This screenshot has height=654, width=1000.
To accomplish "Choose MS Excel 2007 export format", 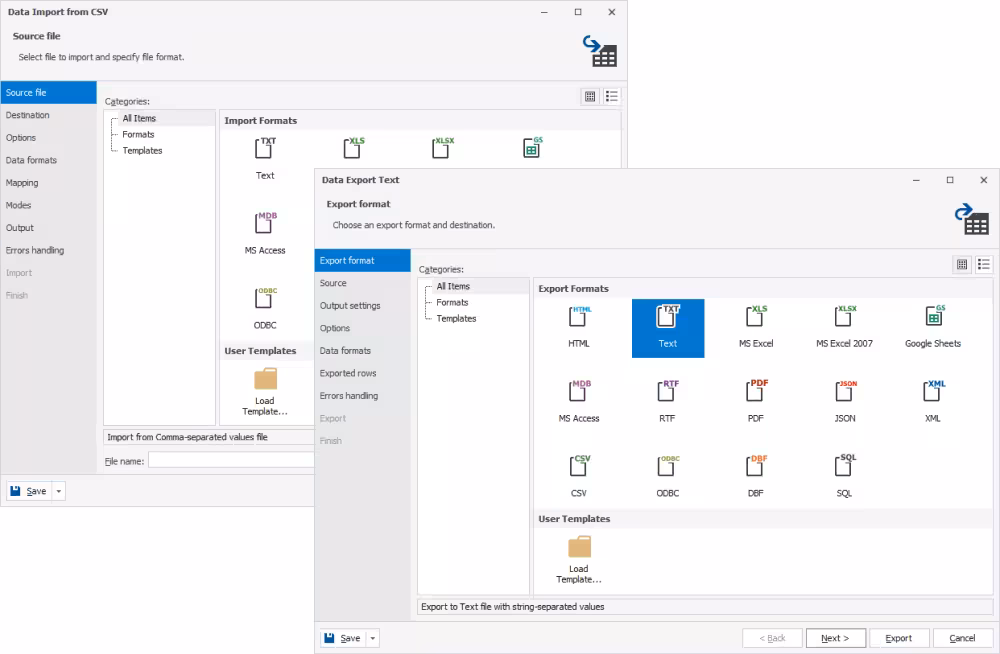I will pos(844,327).
